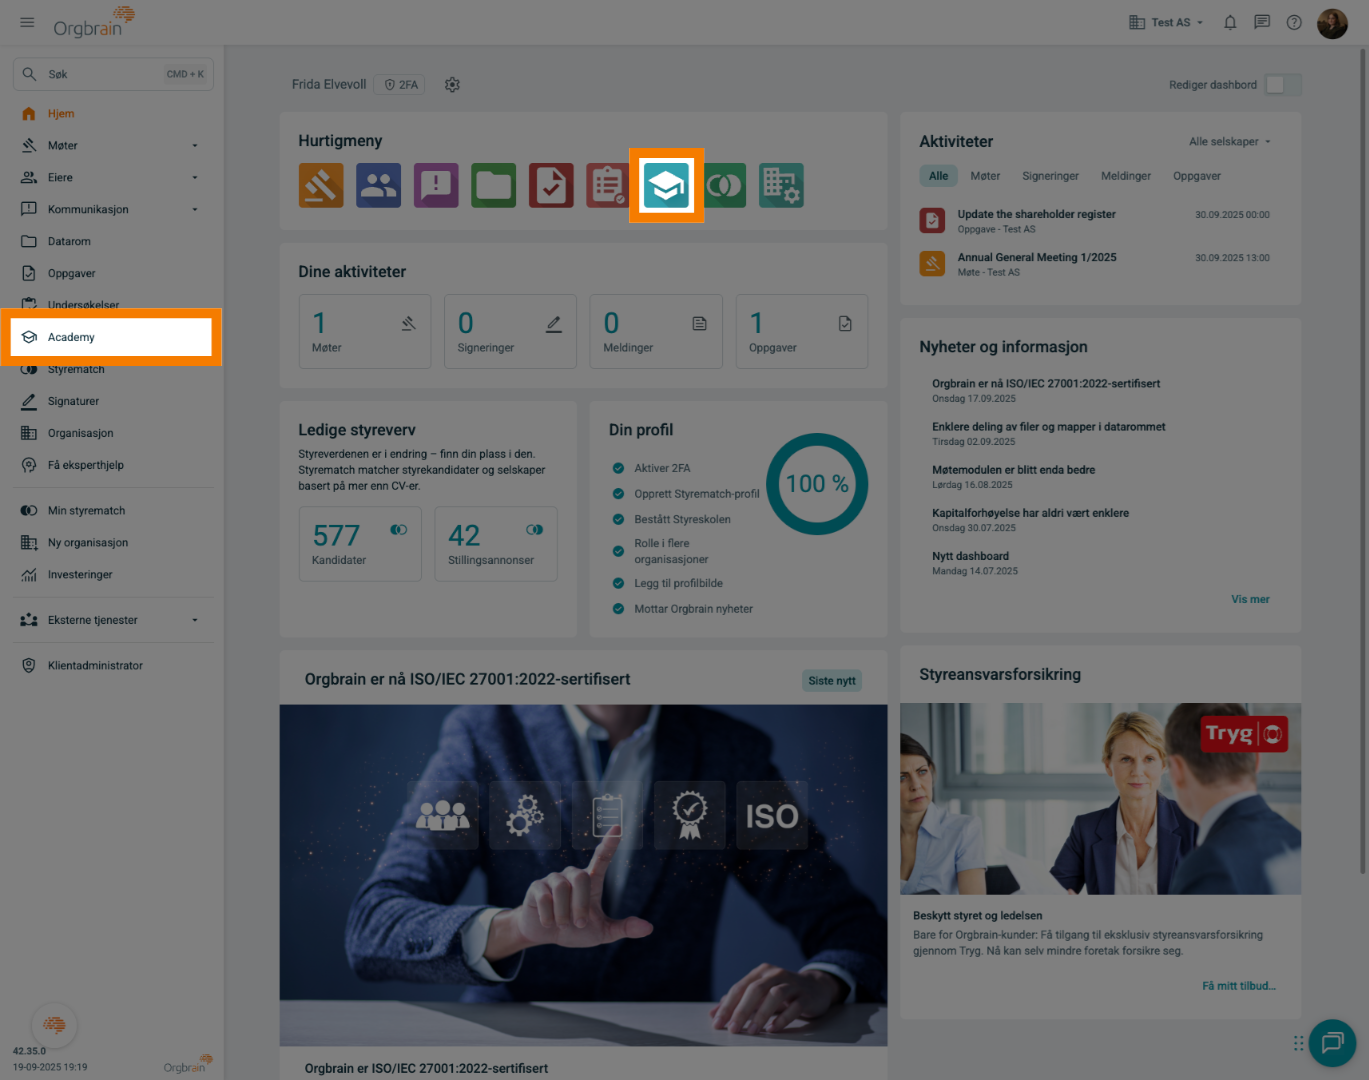Expand the Møter sidebar submenu arrow
1369x1080 pixels.
point(195,146)
